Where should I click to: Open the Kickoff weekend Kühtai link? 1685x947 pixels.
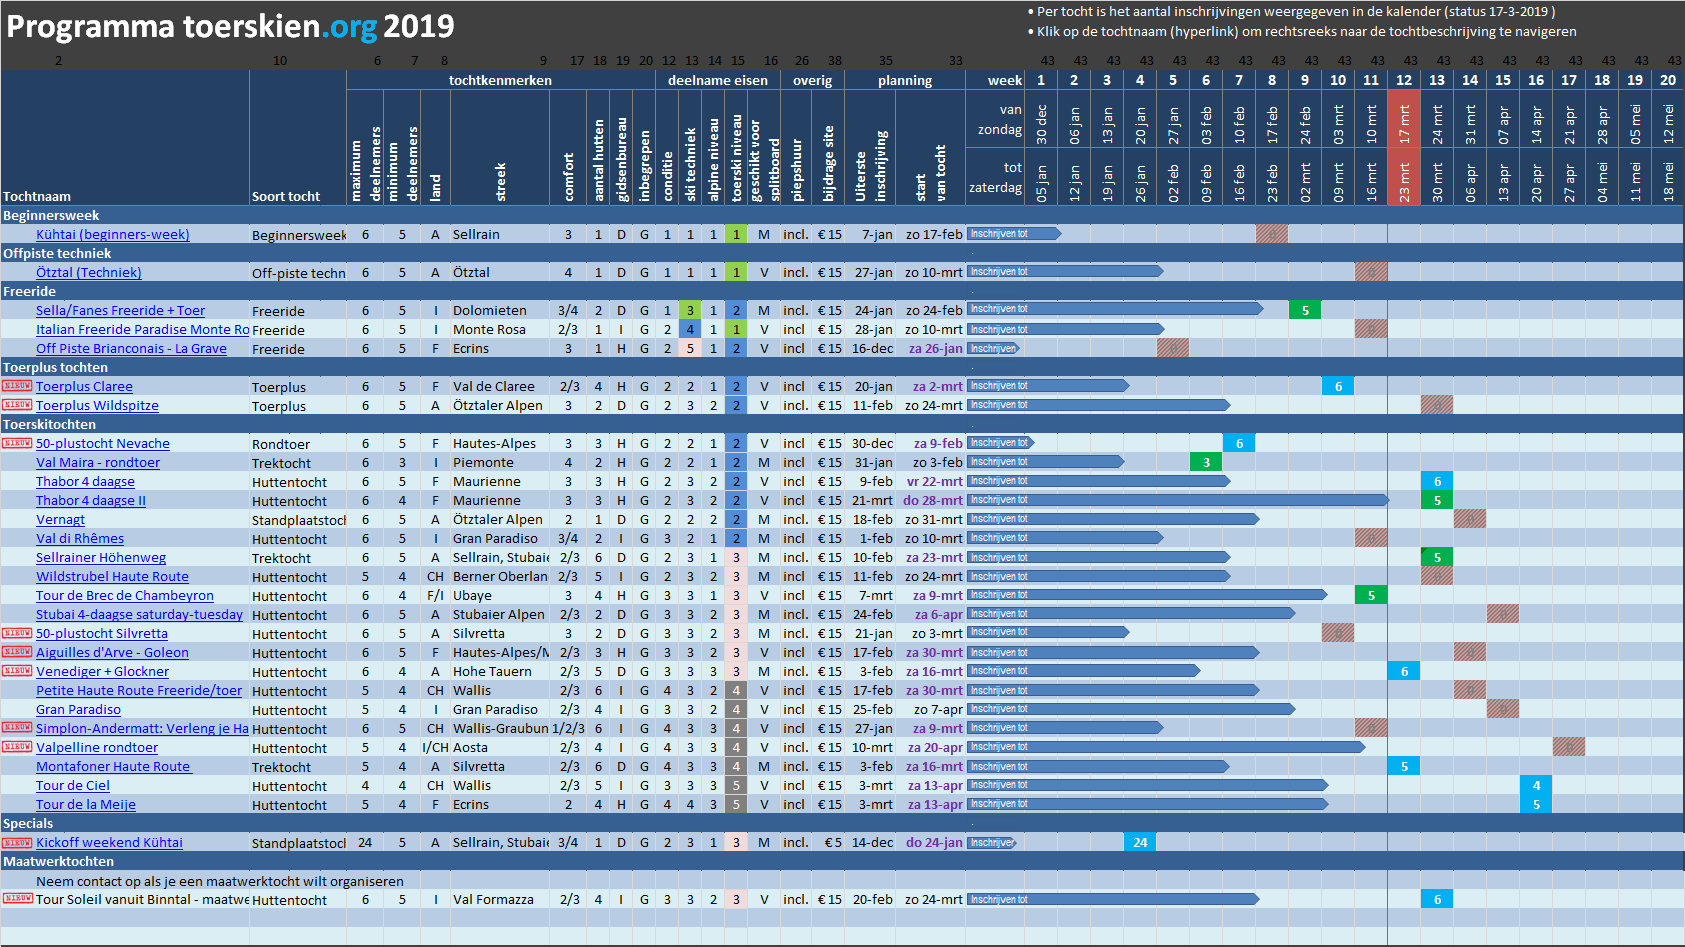(x=109, y=843)
